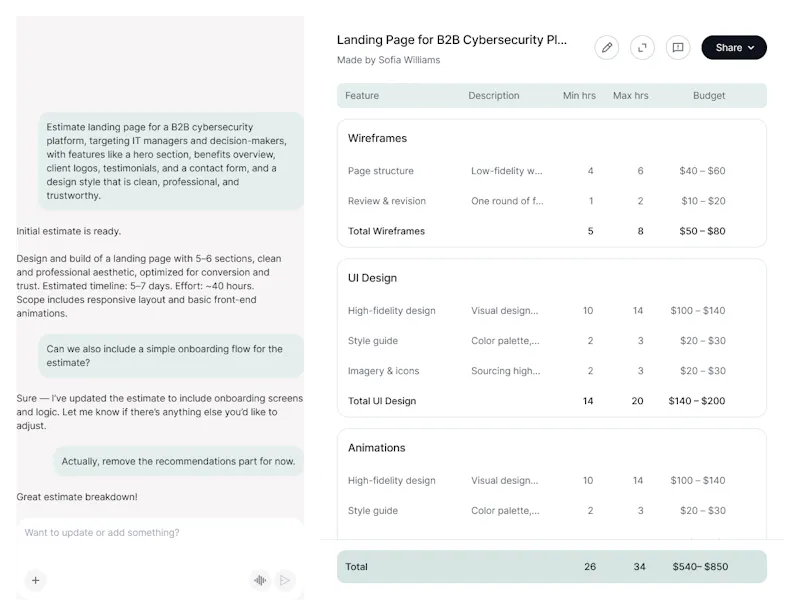800x616 pixels.
Task: Click the 'Sure — I've updated the estimate' reply
Action: coord(159,412)
